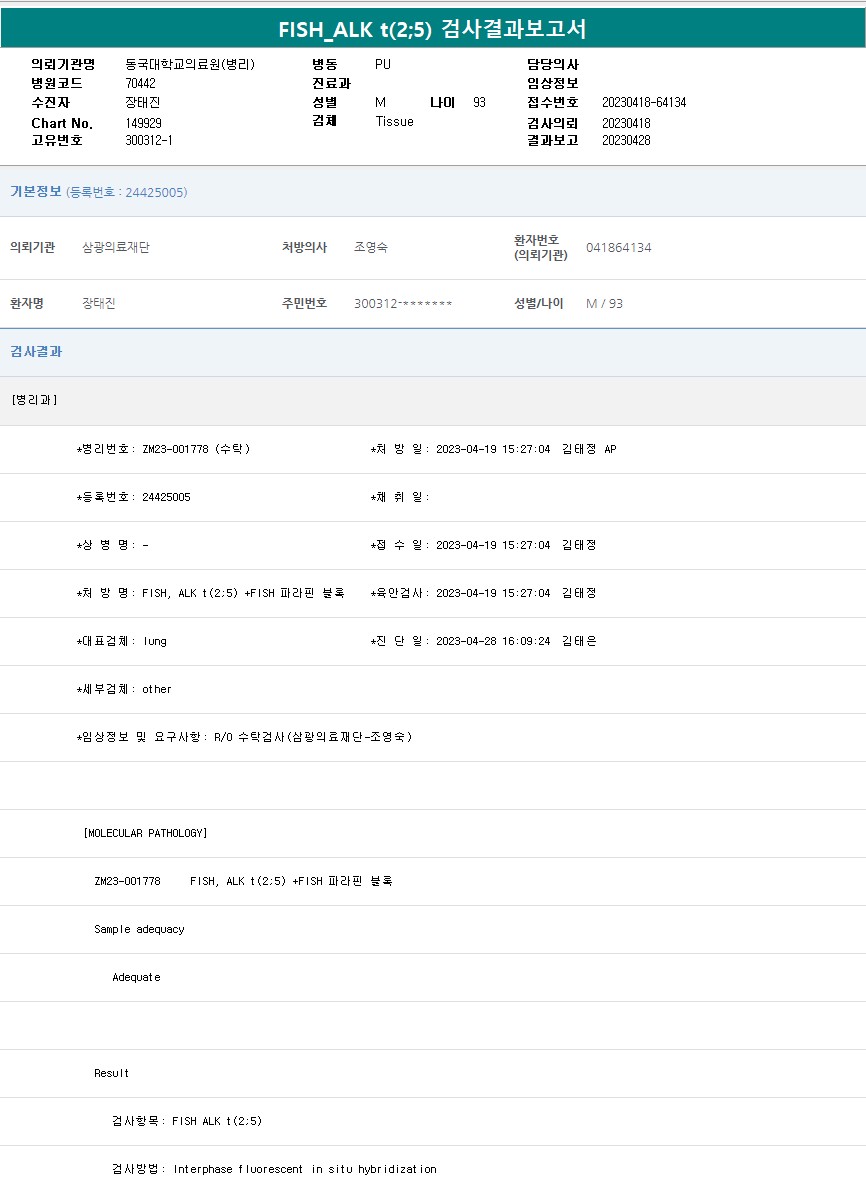Click the 검사방법 Interphase fluorescent in situ hybridization line
This screenshot has height=1192, width=866.
point(274,1169)
